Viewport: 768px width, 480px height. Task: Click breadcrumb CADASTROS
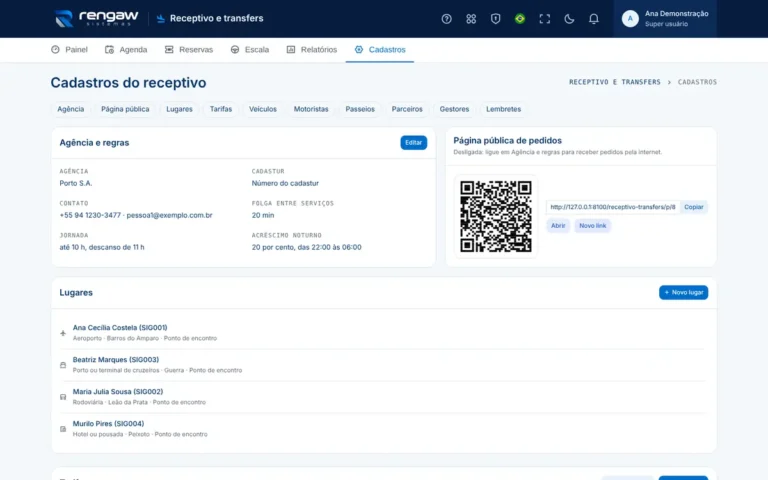(x=697, y=82)
